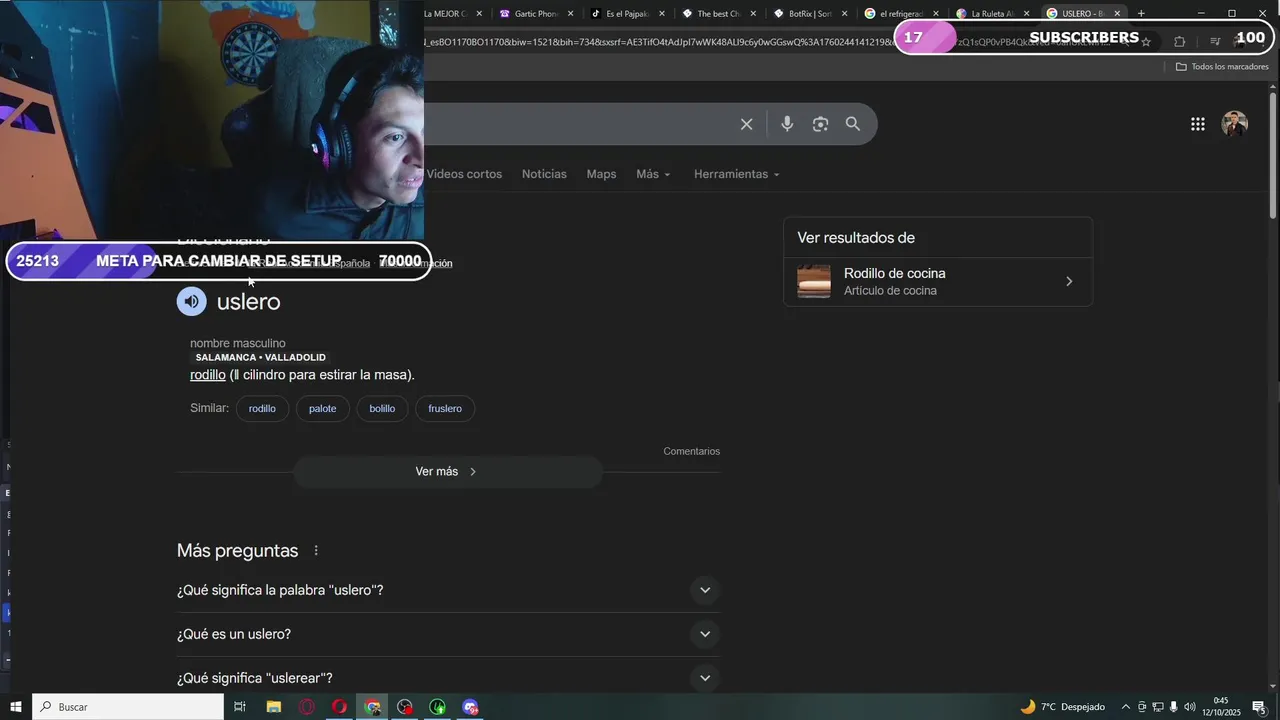Open the new tab plus button
The width and height of the screenshot is (1280, 720).
point(1141,13)
